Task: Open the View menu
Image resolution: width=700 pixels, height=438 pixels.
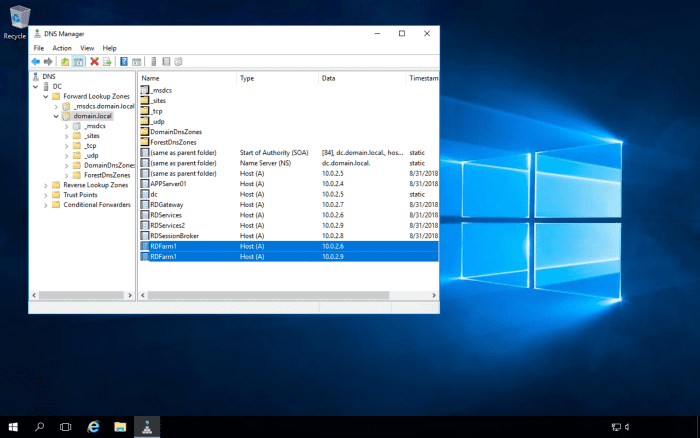Action: click(87, 48)
